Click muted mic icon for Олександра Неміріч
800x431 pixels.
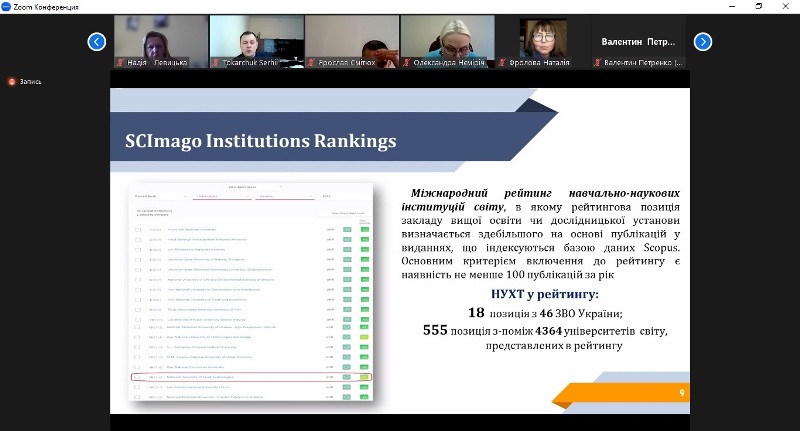pos(407,63)
